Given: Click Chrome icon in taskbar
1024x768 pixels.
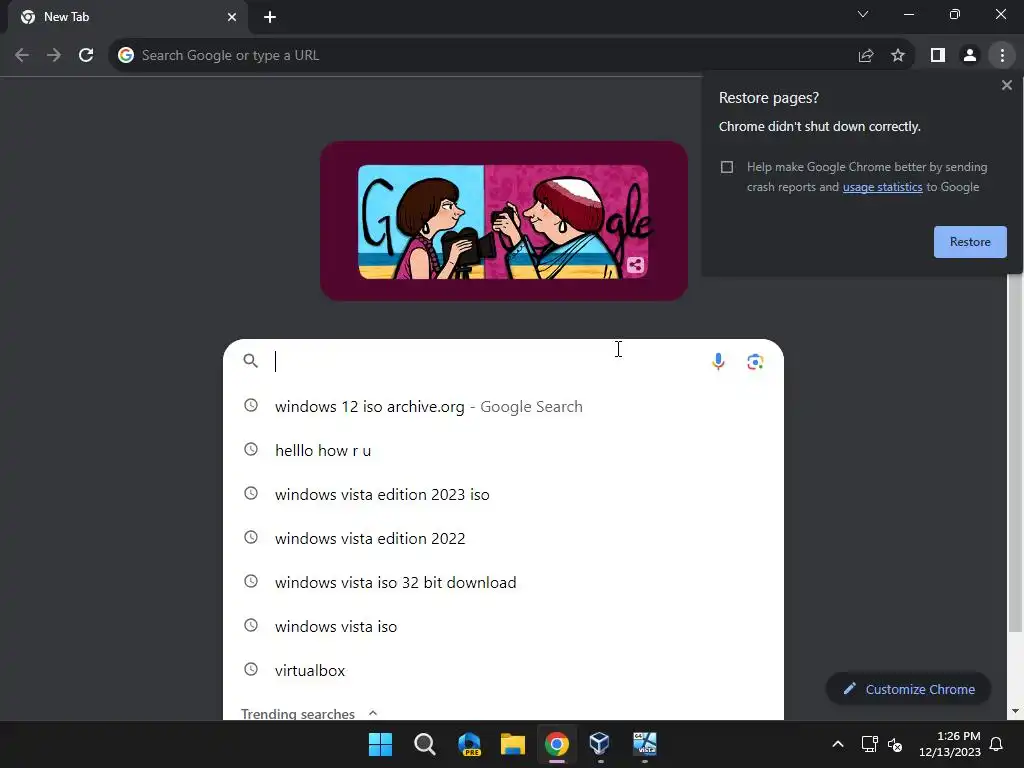Looking at the screenshot, I should point(556,744).
